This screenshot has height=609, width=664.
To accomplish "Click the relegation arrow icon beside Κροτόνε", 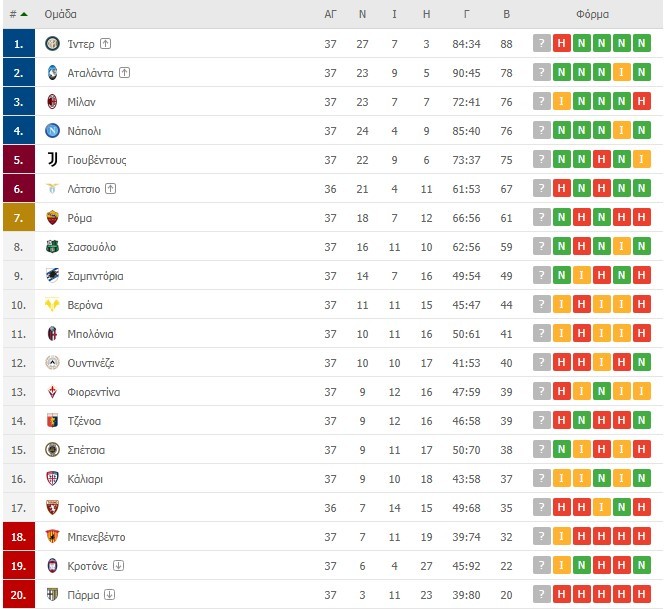I will pyautogui.click(x=119, y=566).
